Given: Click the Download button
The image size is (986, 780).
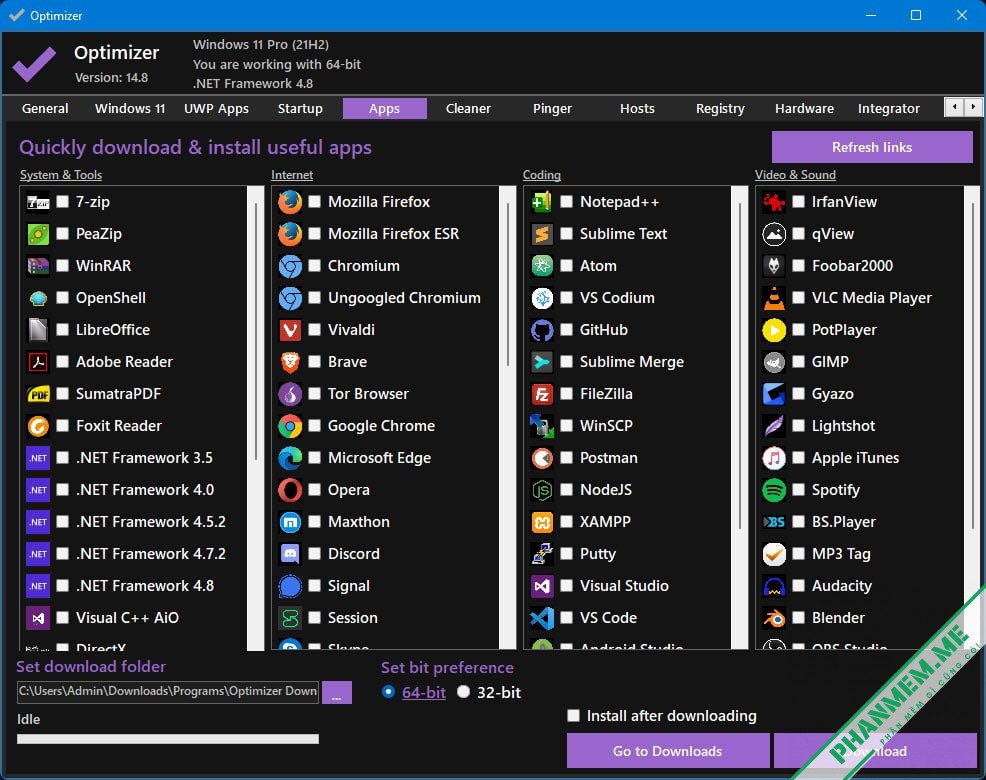Looking at the screenshot, I should pyautogui.click(x=875, y=751).
